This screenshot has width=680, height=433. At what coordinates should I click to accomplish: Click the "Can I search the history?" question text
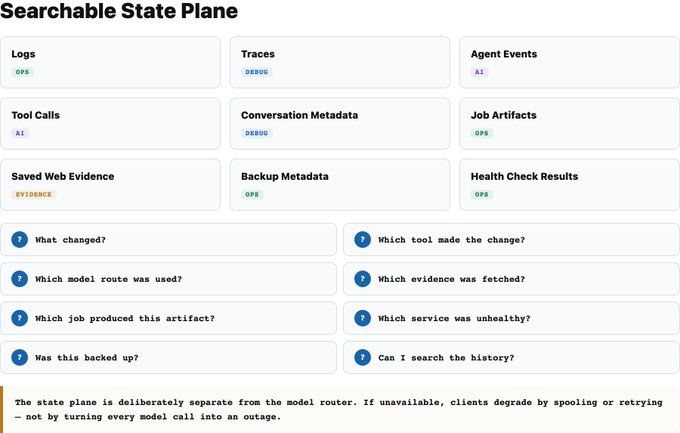[x=446, y=358]
